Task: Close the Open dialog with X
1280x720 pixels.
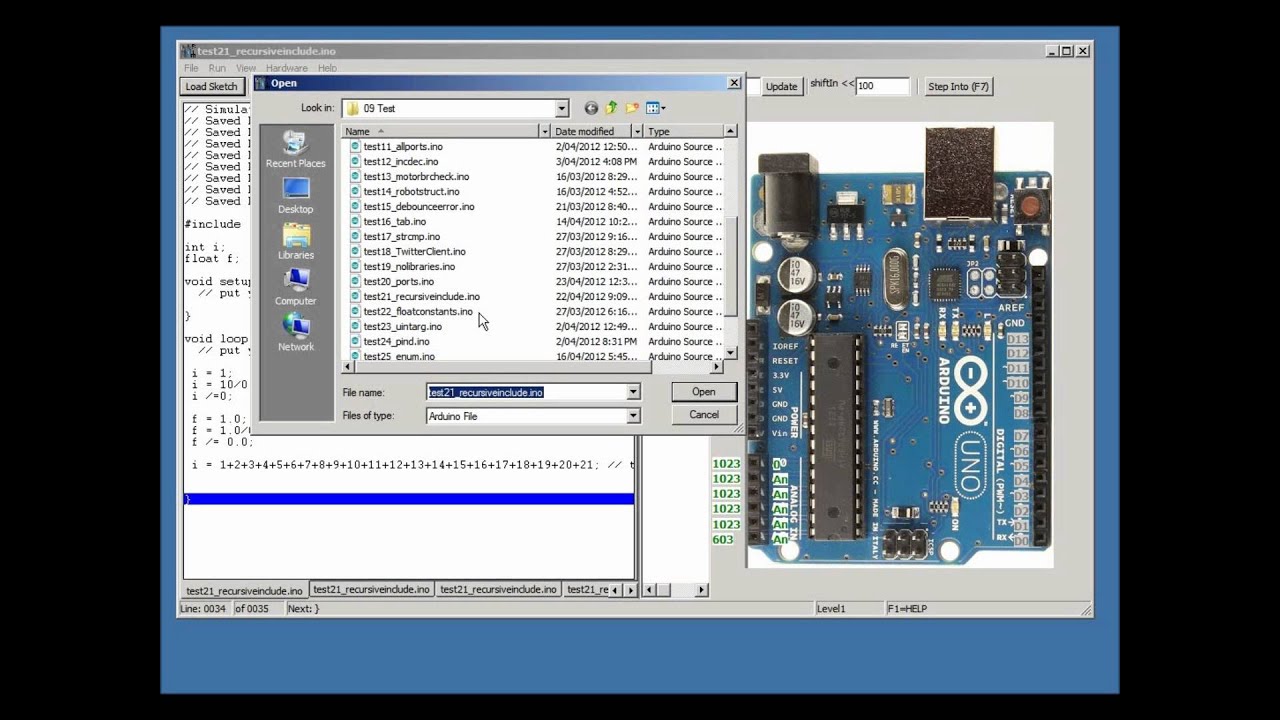Action: [733, 83]
